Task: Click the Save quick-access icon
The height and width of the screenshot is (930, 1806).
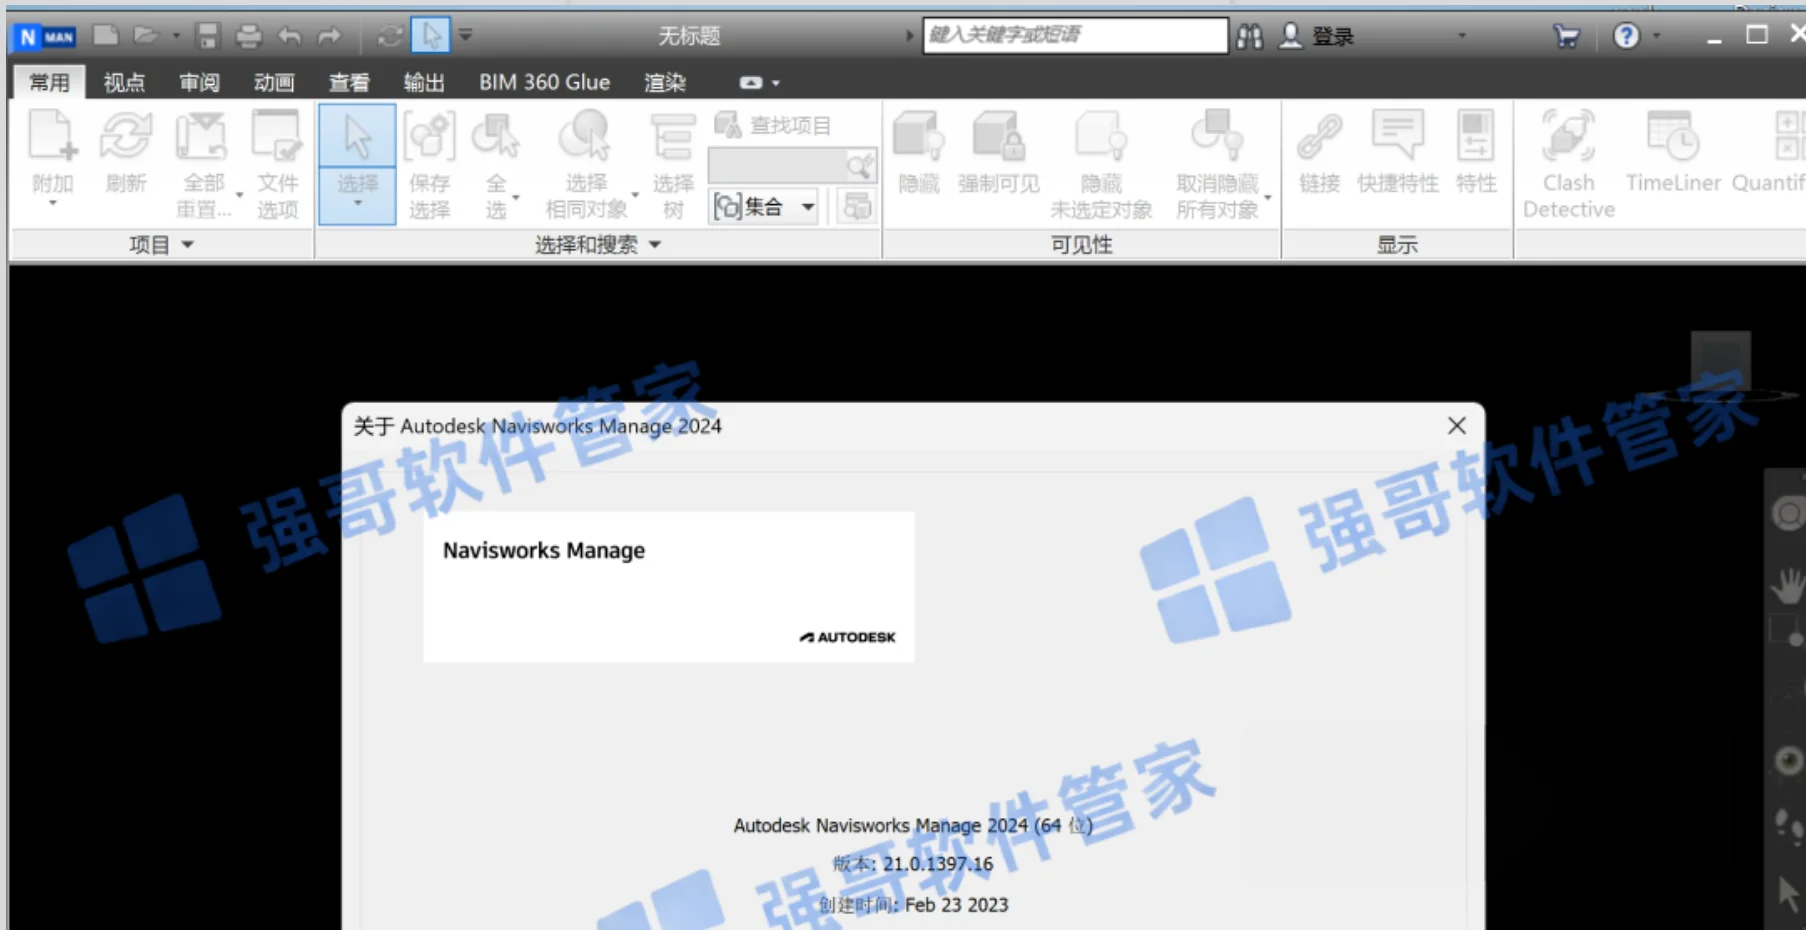Action: [x=207, y=37]
